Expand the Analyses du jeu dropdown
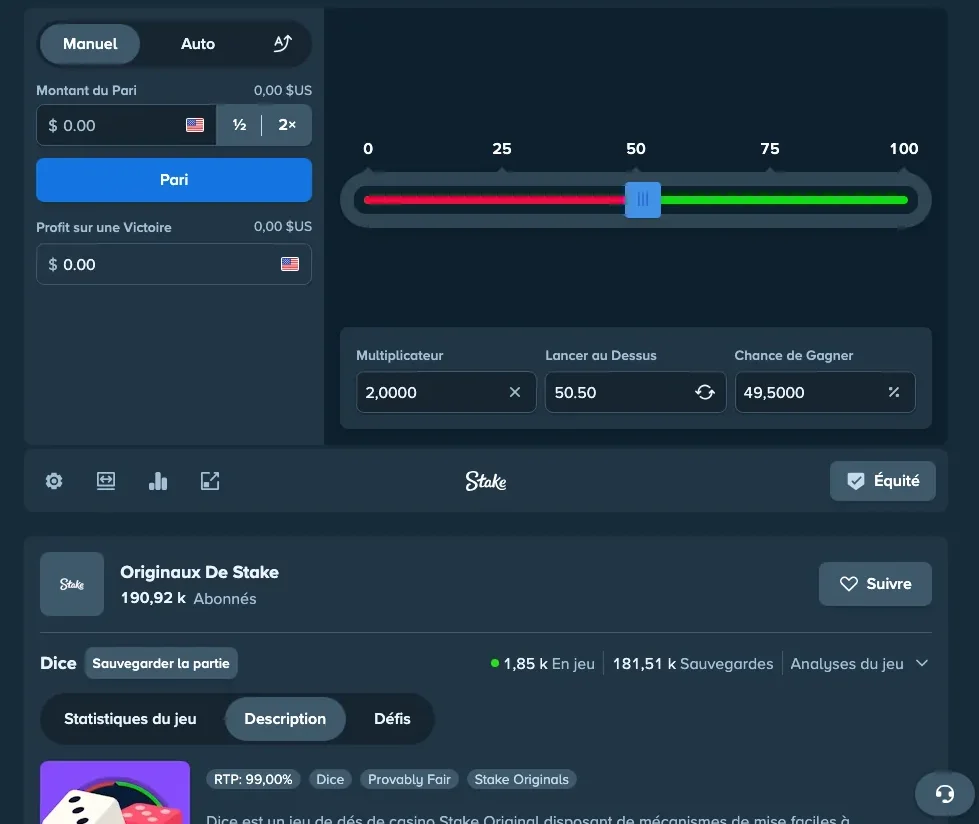 point(859,664)
